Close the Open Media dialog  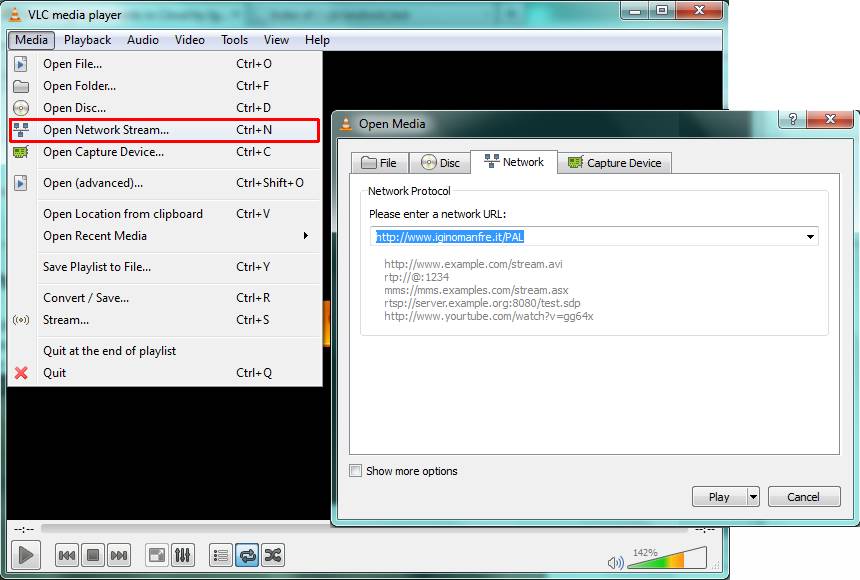click(x=830, y=119)
